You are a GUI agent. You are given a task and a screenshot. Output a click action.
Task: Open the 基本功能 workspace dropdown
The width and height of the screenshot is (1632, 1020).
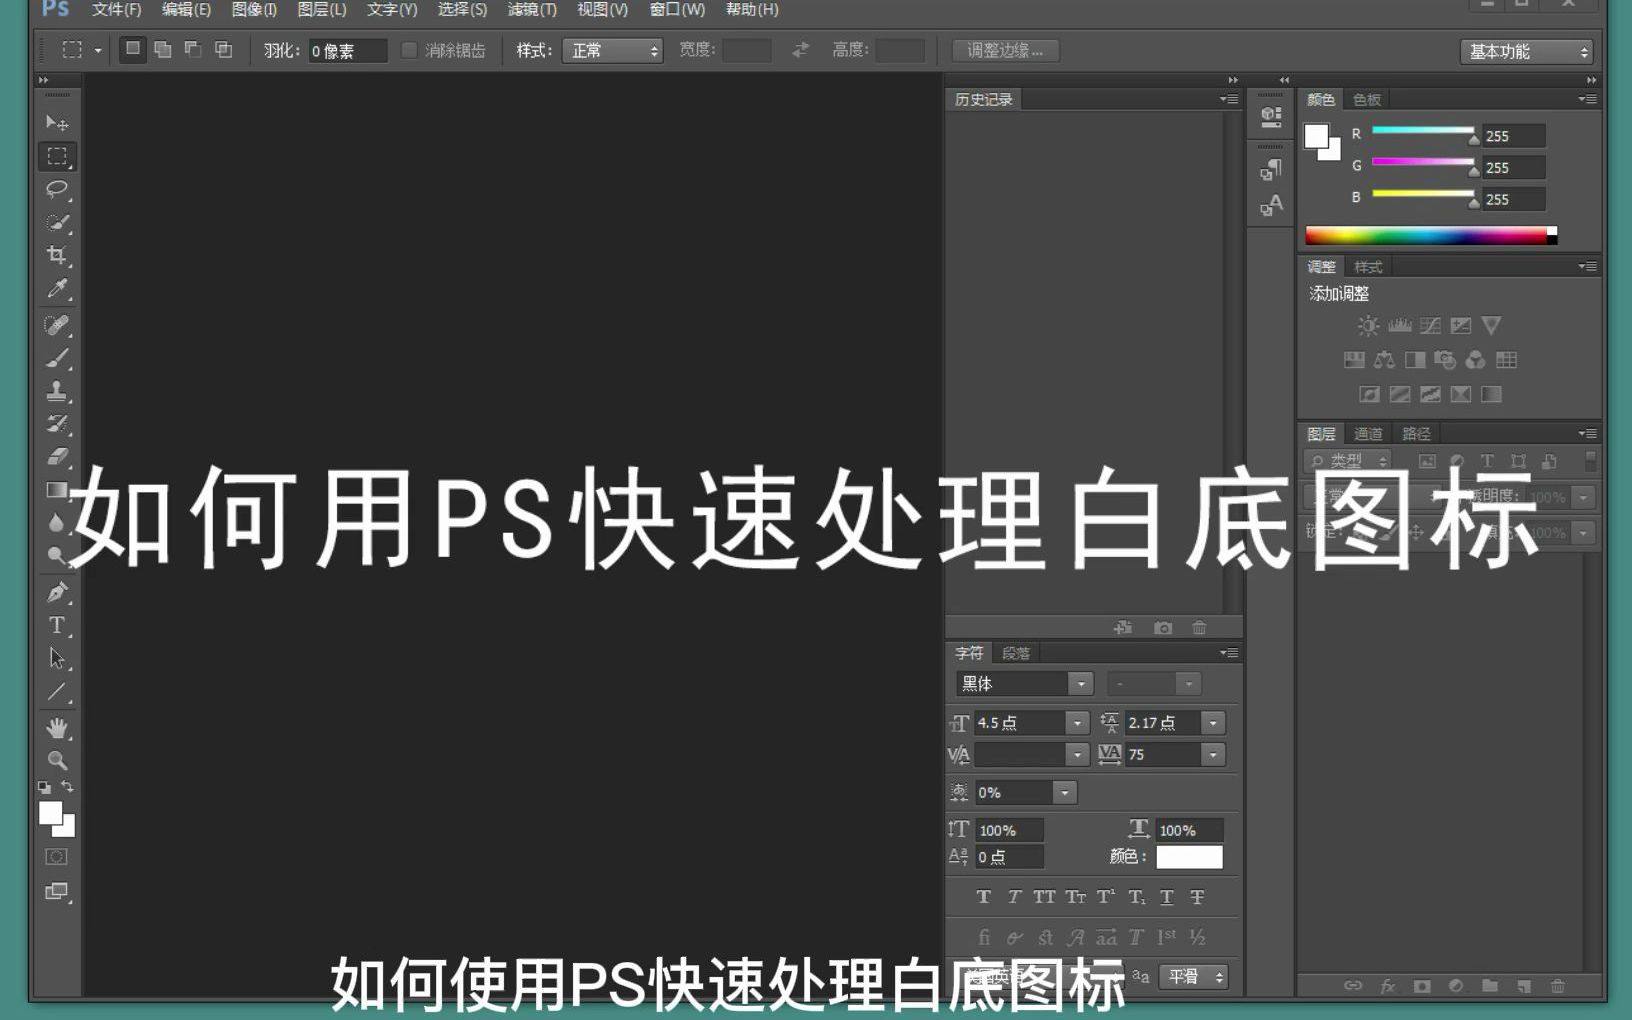click(1526, 52)
